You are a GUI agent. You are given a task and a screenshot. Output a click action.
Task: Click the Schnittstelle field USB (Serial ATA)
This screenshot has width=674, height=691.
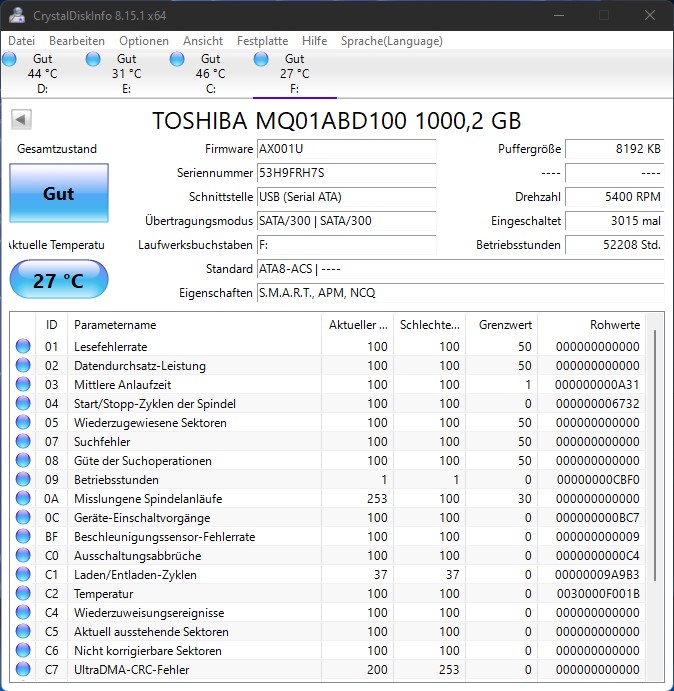(346, 197)
